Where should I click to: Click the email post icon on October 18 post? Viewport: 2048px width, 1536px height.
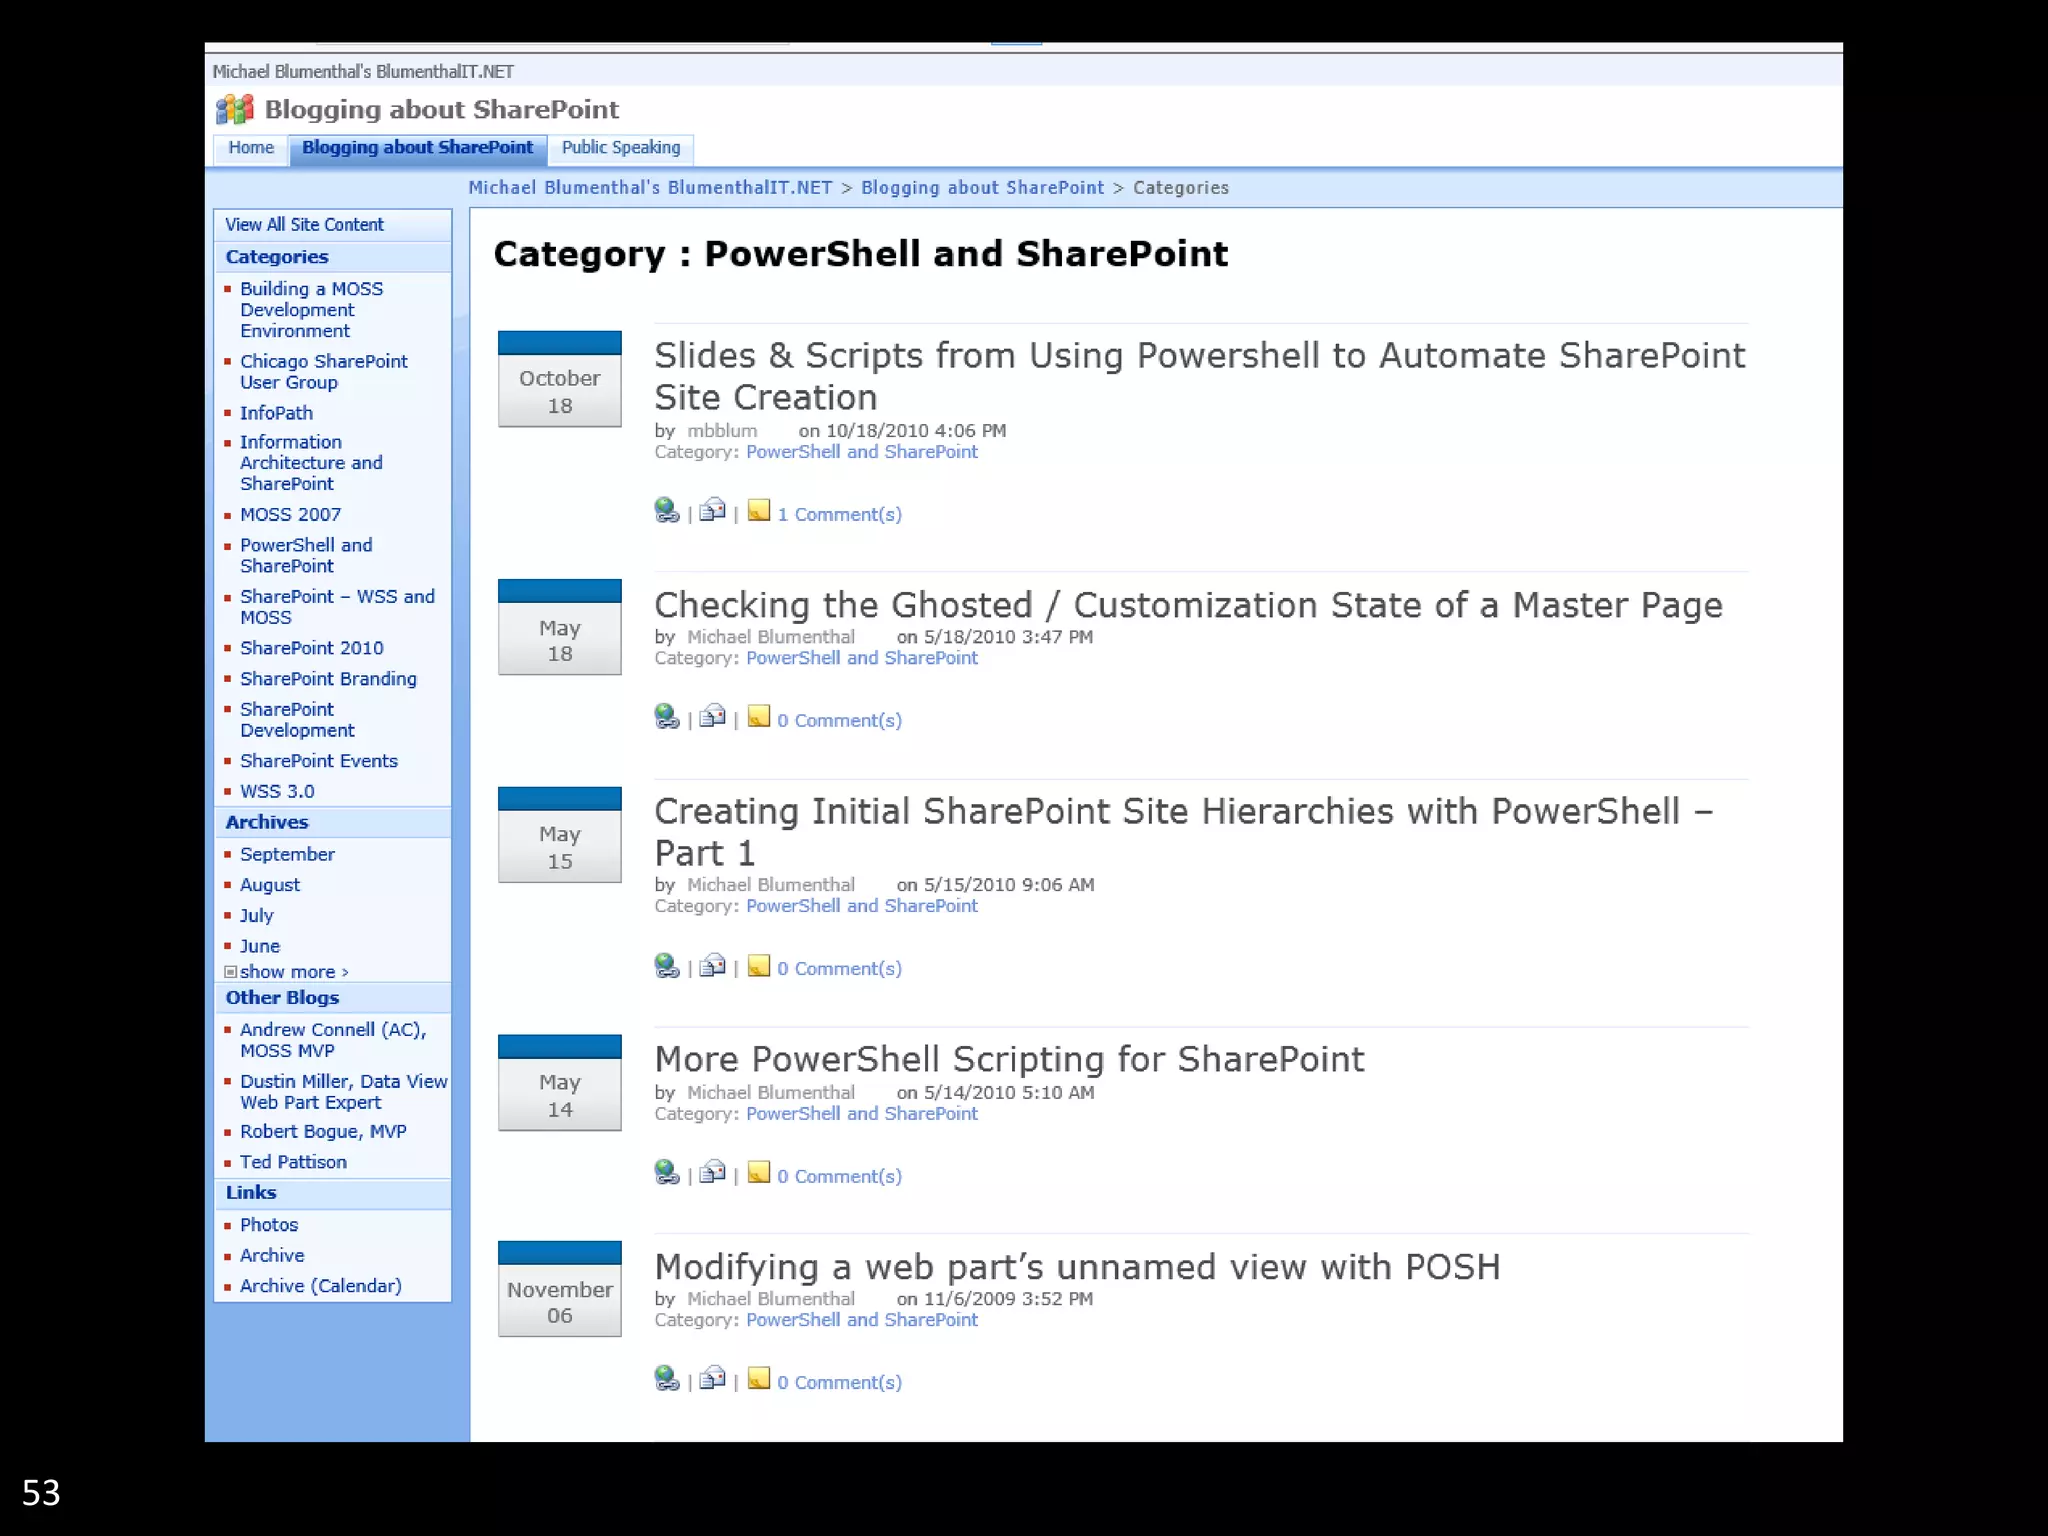tap(712, 511)
